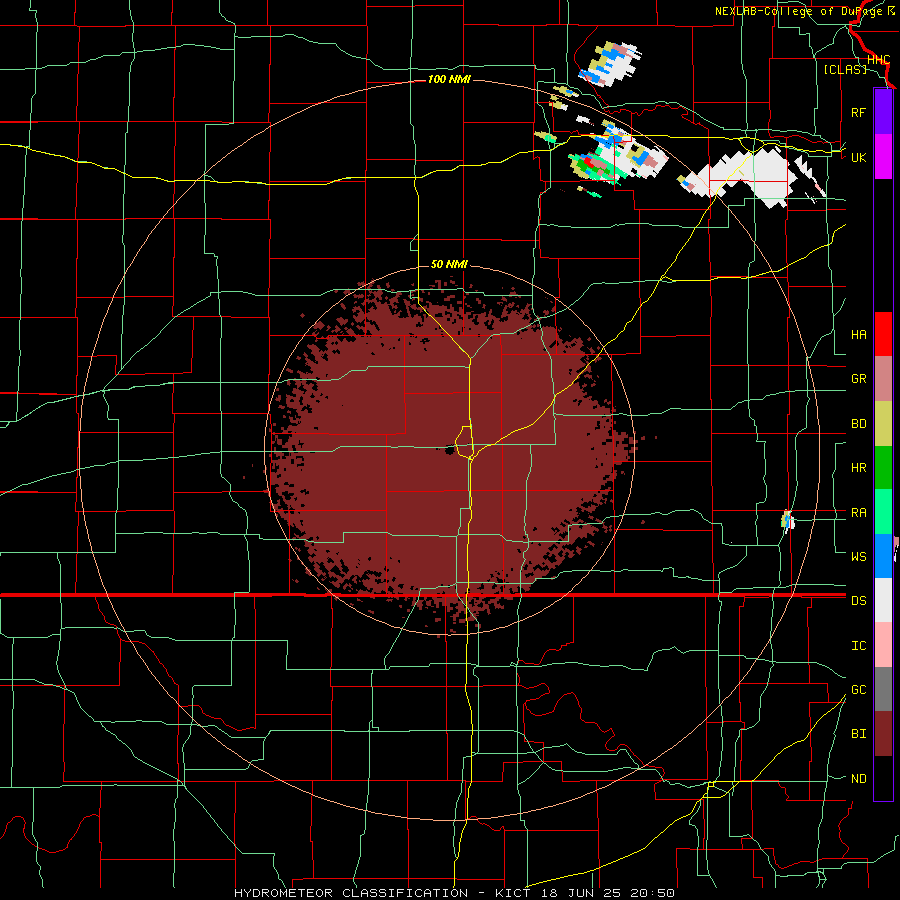Select the GC legend label
The height and width of the screenshot is (900, 900).
point(858,689)
